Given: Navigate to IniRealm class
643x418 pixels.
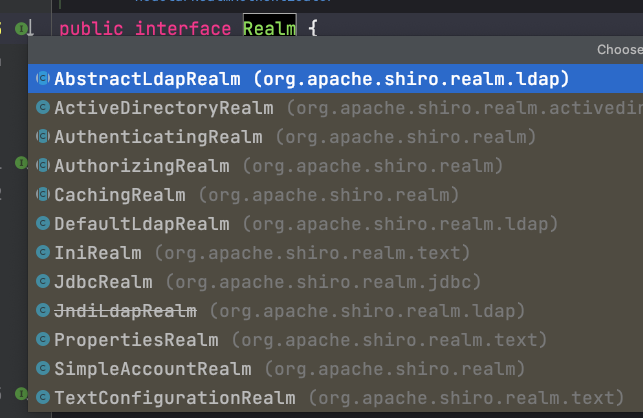Looking at the screenshot, I should [335, 253].
